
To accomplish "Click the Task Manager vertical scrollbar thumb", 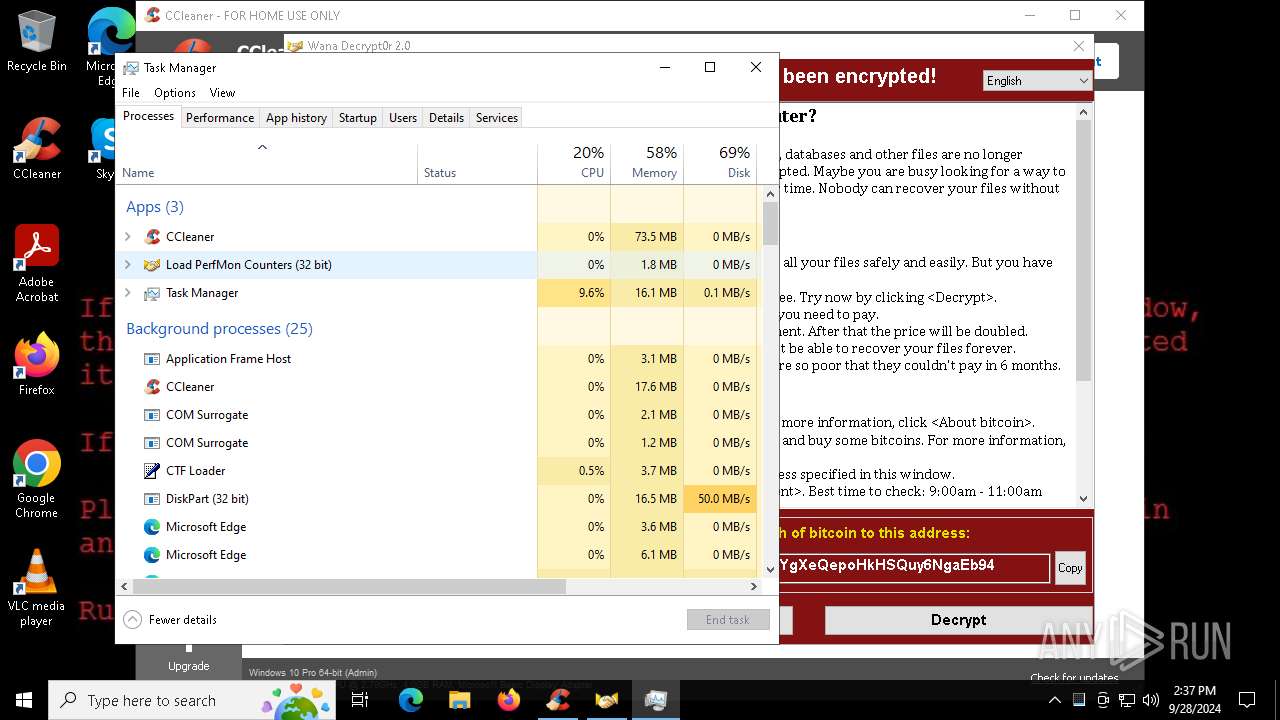I will click(770, 224).
